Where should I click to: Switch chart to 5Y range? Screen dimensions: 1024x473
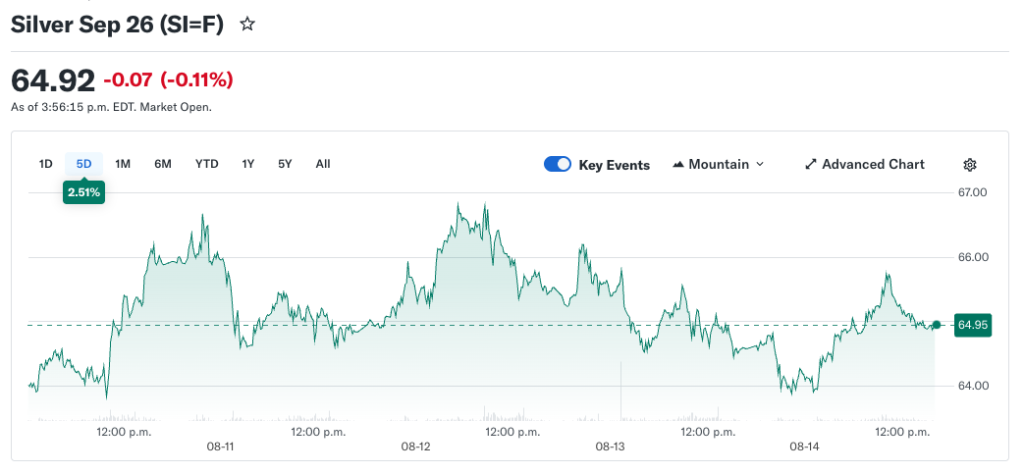coord(285,164)
